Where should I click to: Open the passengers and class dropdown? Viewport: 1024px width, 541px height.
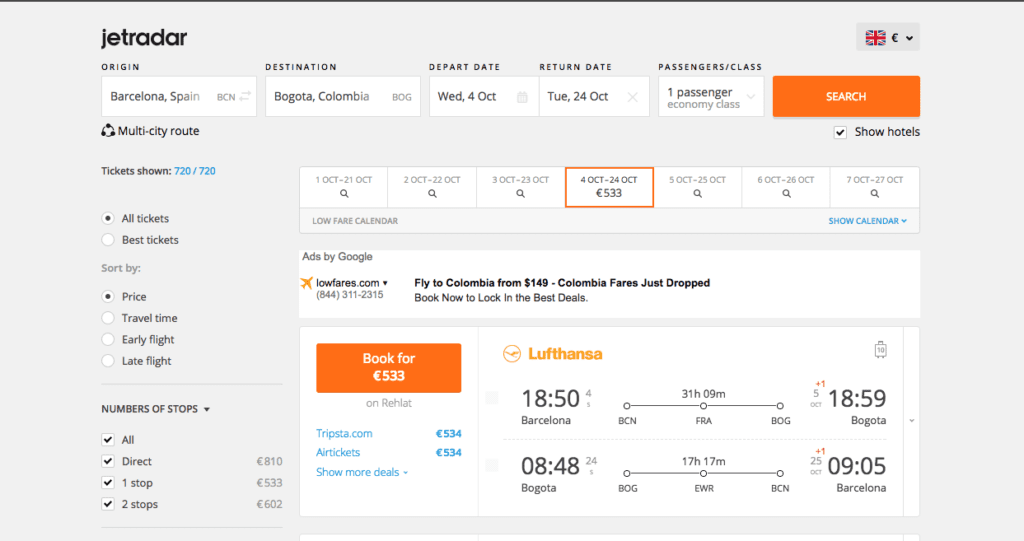711,97
